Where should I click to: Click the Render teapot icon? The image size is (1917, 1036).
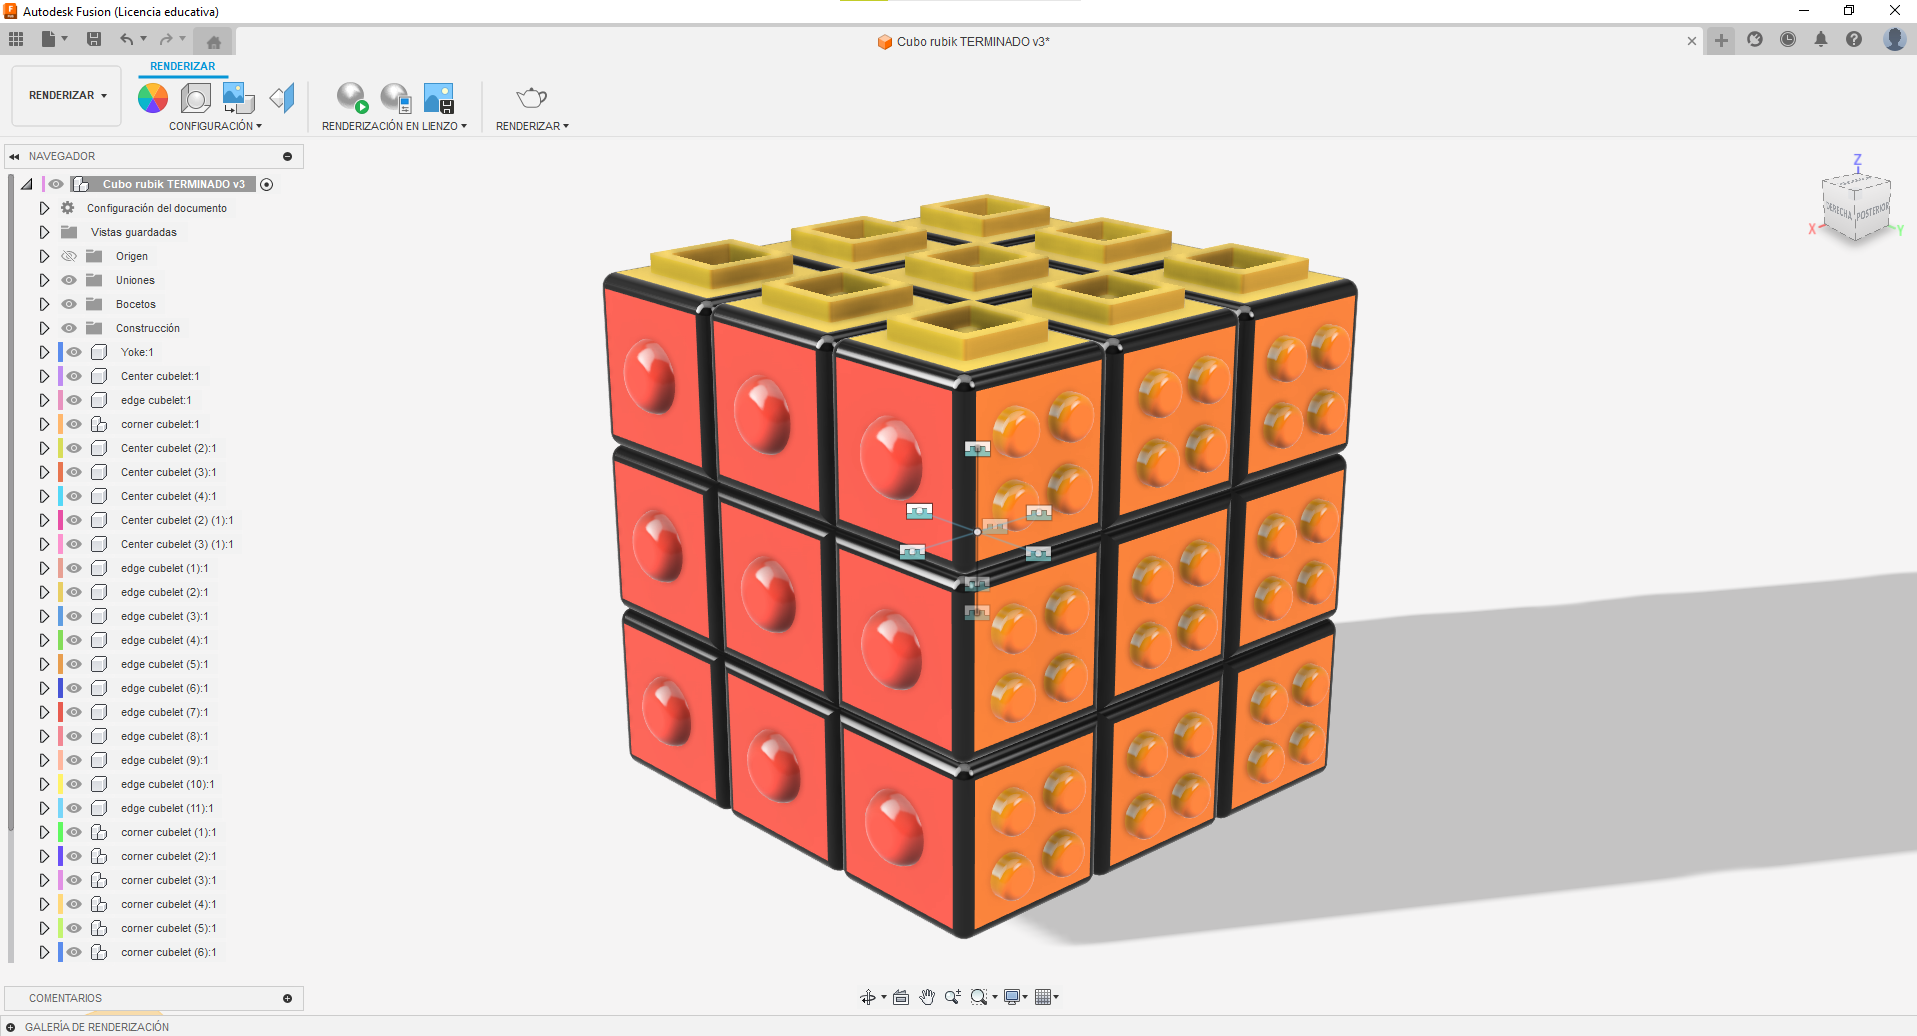pyautogui.click(x=531, y=97)
